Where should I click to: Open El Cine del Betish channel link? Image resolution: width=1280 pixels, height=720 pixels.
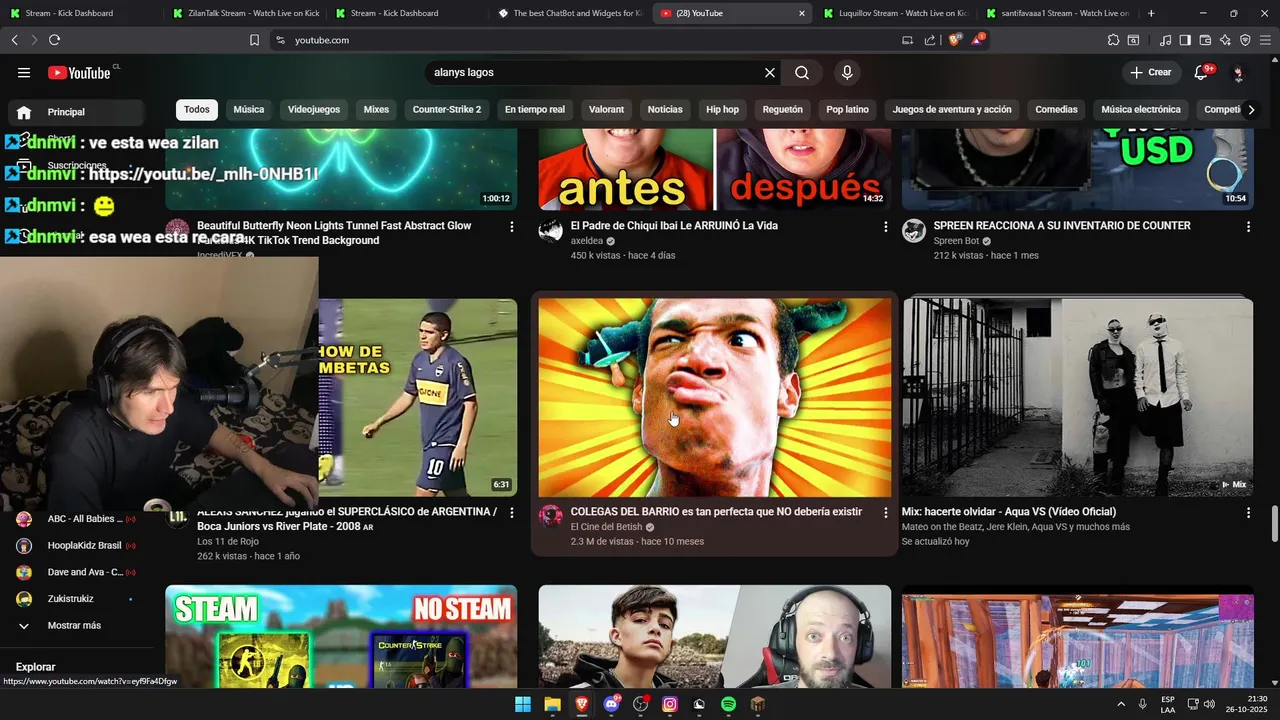tap(607, 527)
